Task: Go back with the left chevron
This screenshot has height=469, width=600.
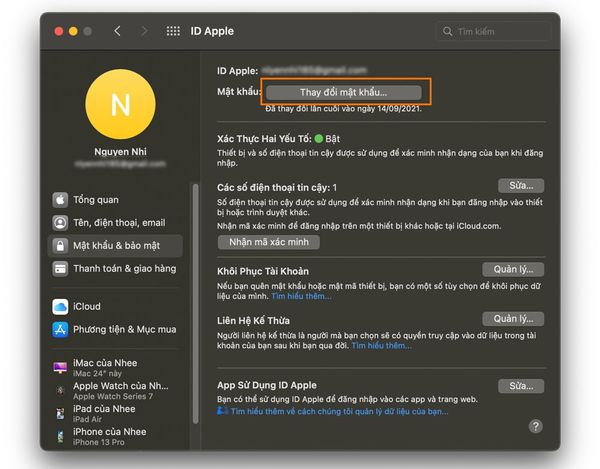Action: click(117, 31)
